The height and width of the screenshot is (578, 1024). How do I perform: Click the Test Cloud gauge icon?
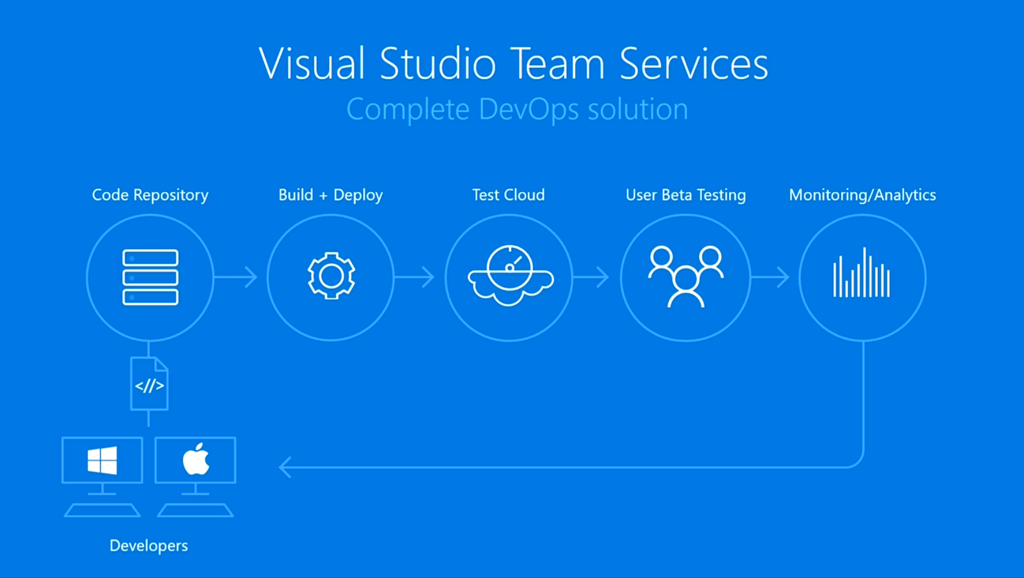(510, 276)
